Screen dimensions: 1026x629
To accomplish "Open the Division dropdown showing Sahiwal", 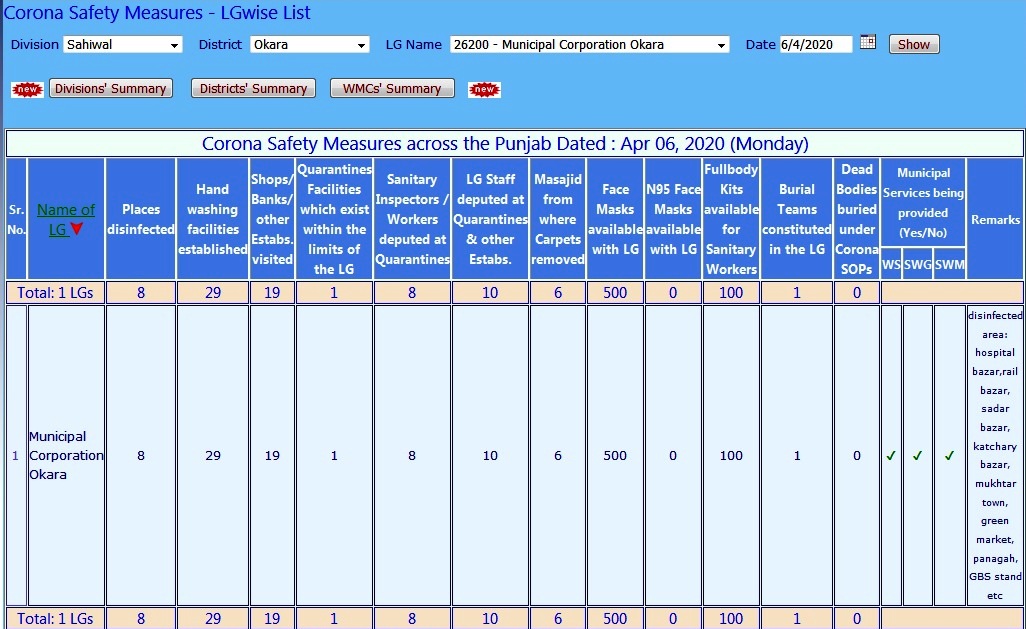I will (122, 45).
